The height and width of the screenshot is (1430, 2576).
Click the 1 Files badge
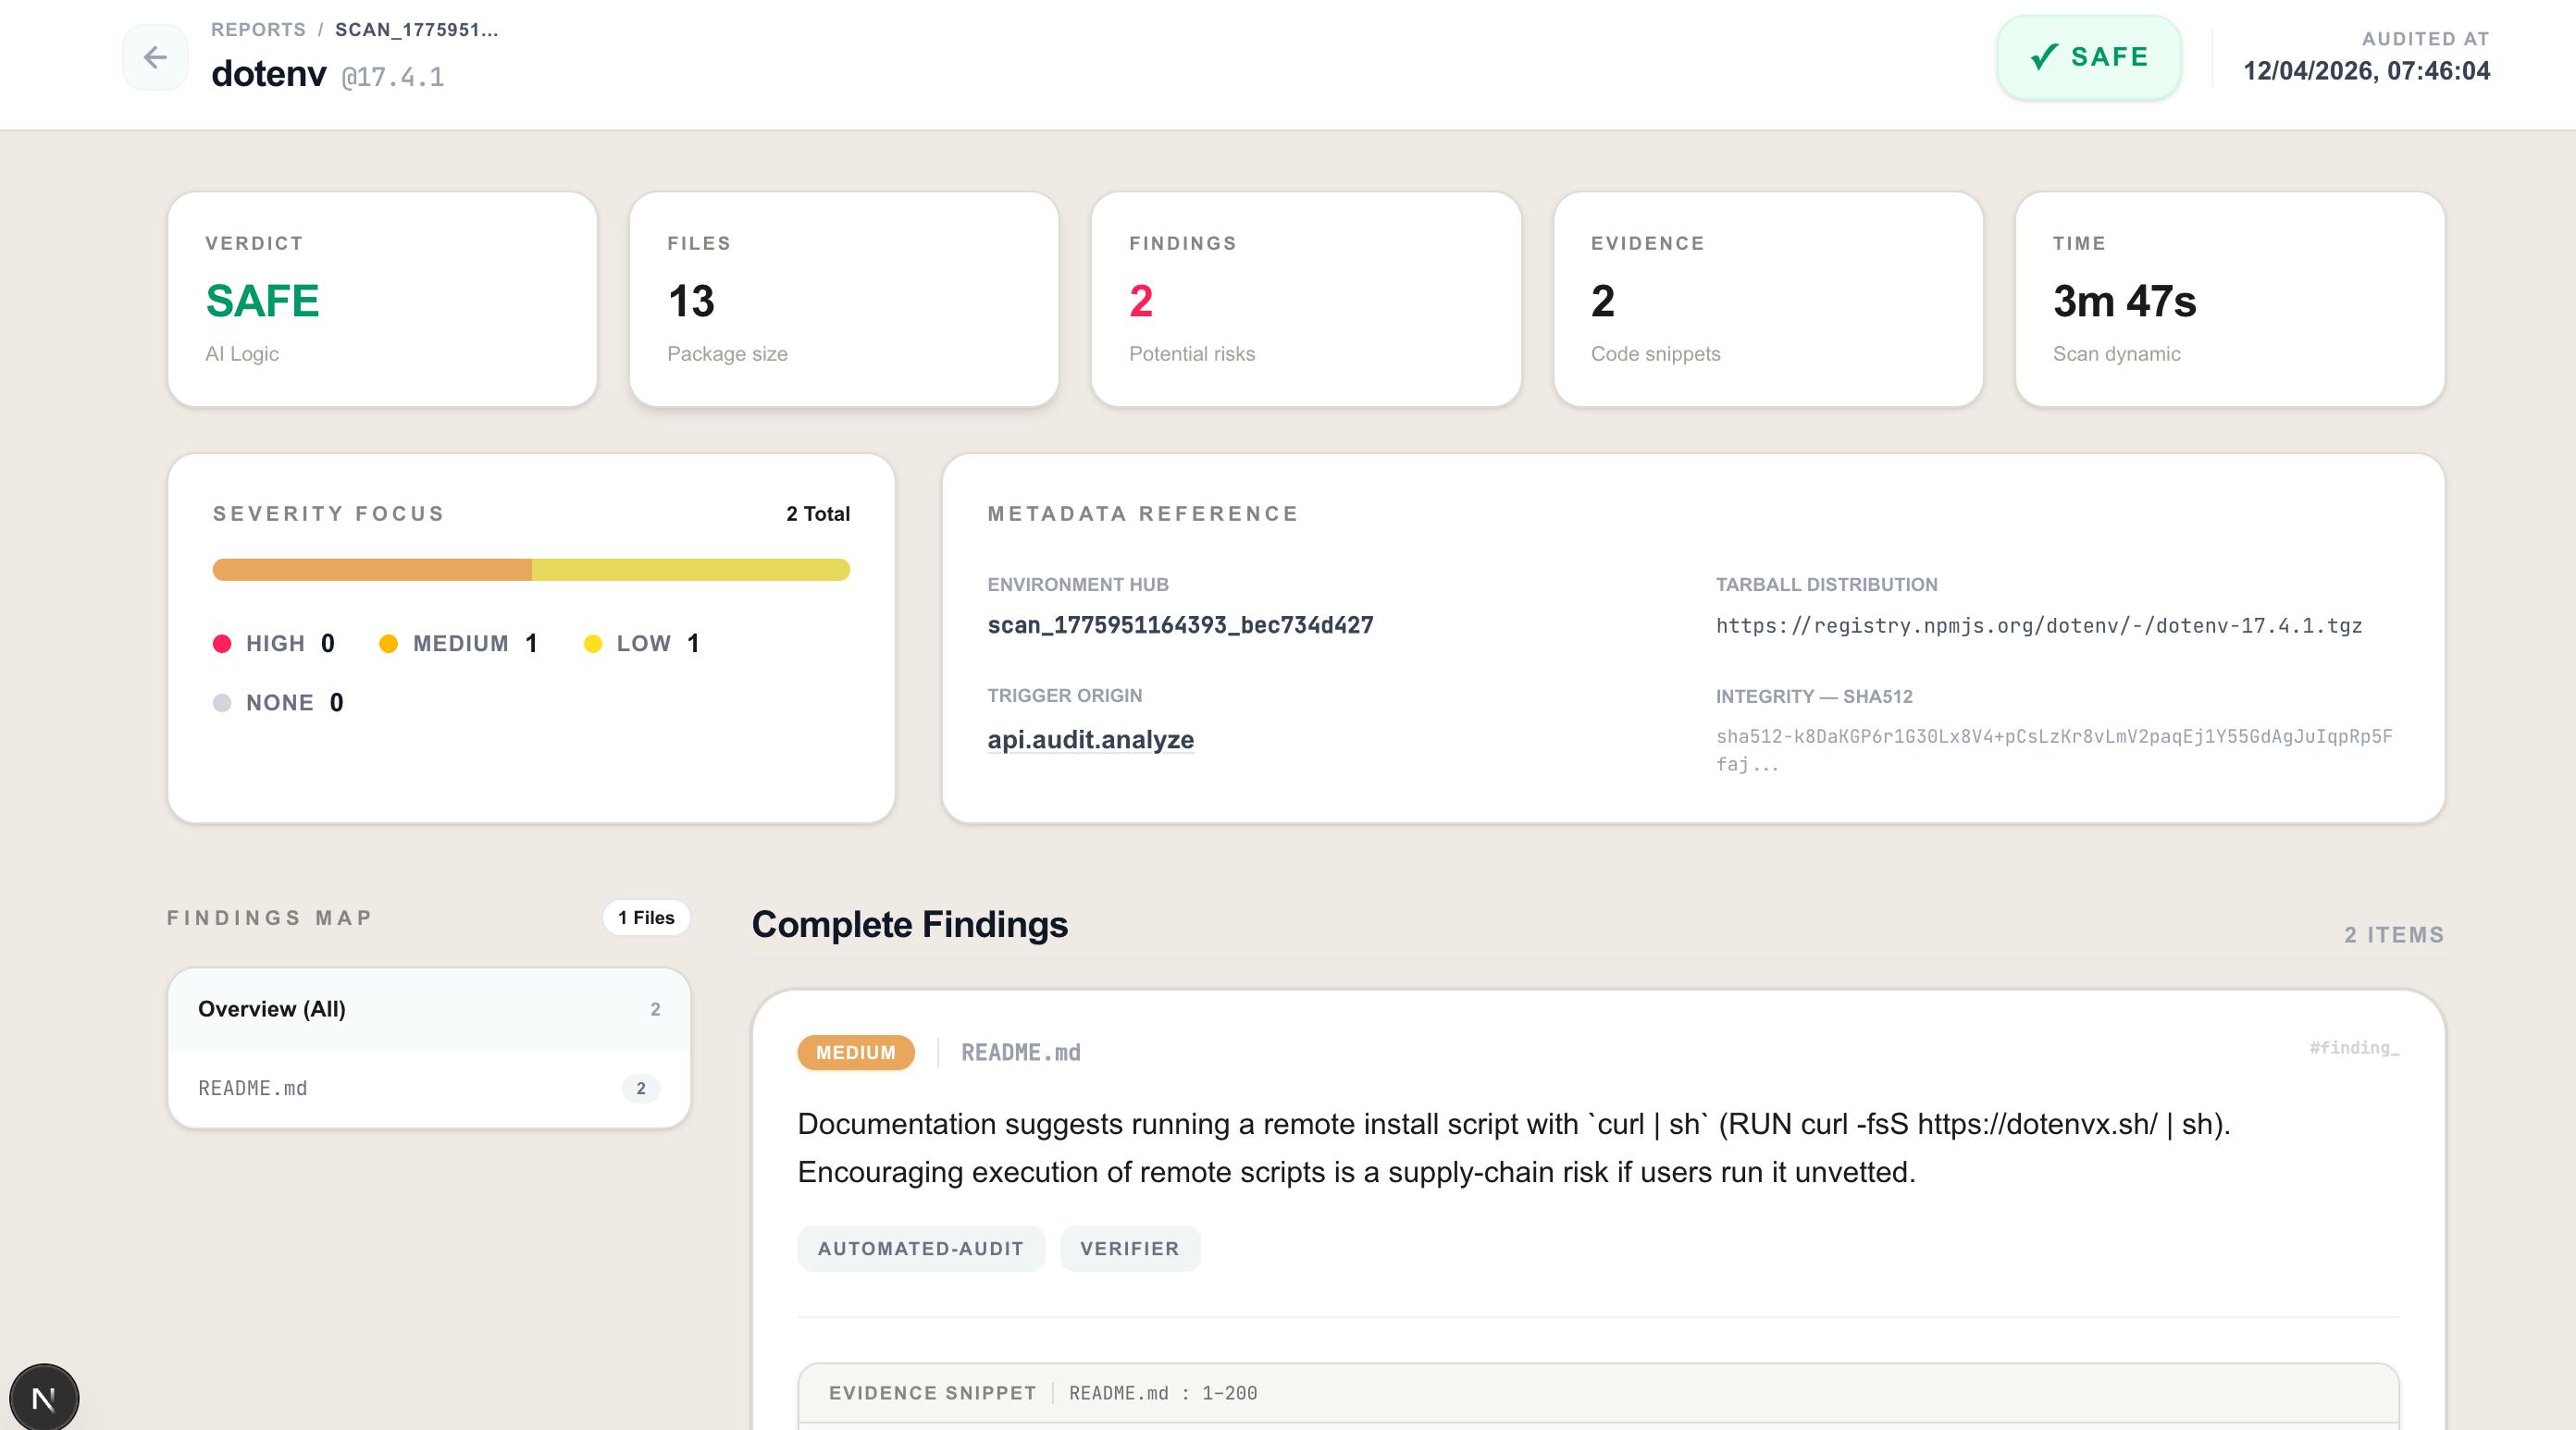click(646, 918)
